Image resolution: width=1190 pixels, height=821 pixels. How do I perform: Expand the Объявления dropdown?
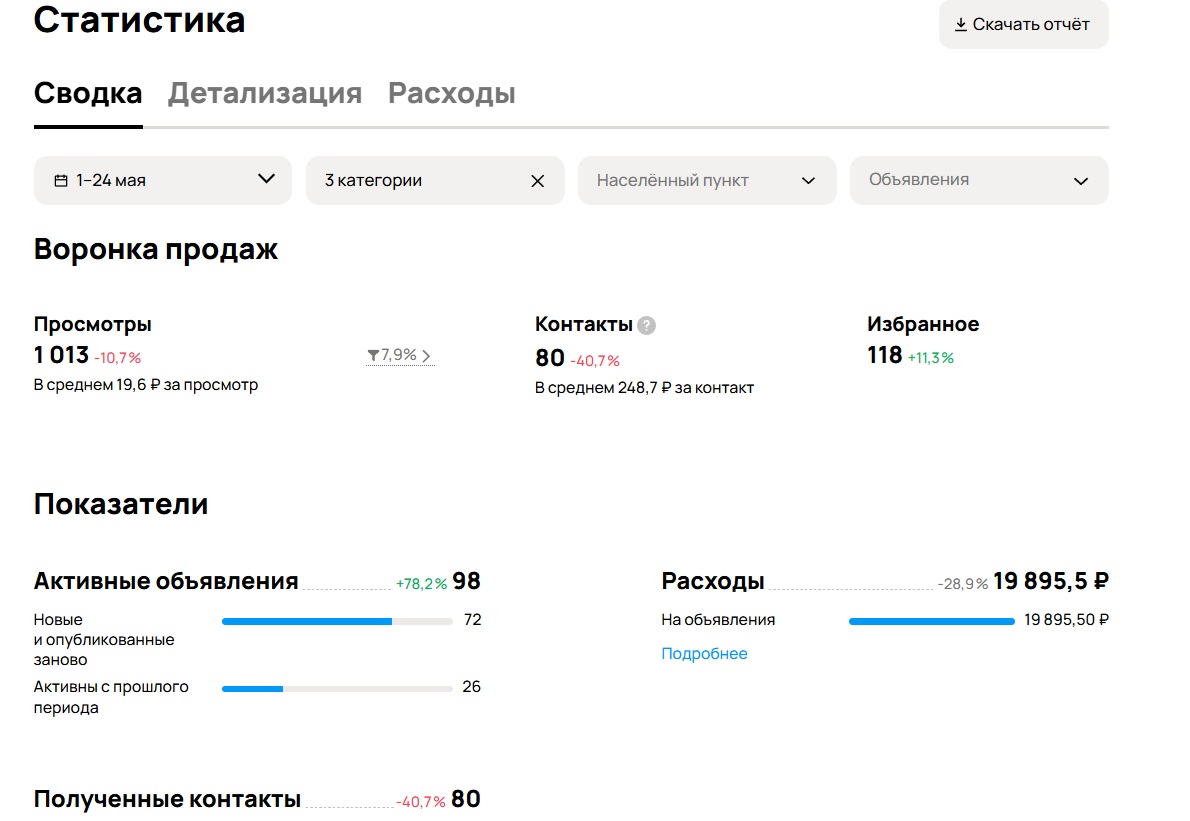979,181
